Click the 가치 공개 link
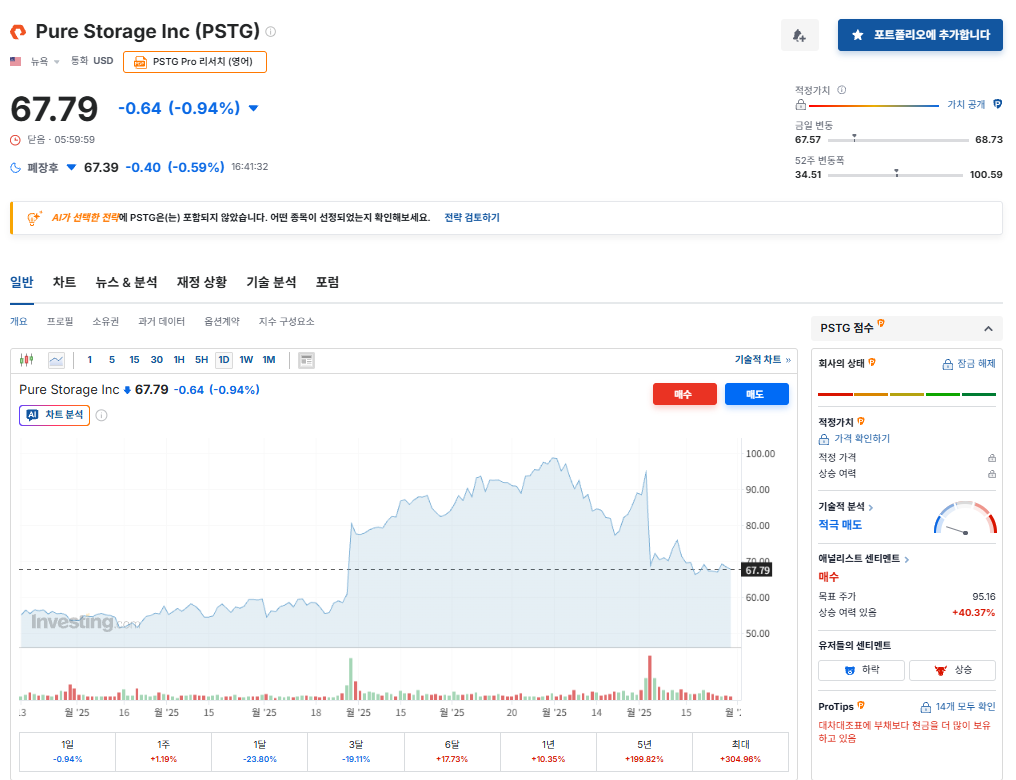1016x780 pixels. 966,104
